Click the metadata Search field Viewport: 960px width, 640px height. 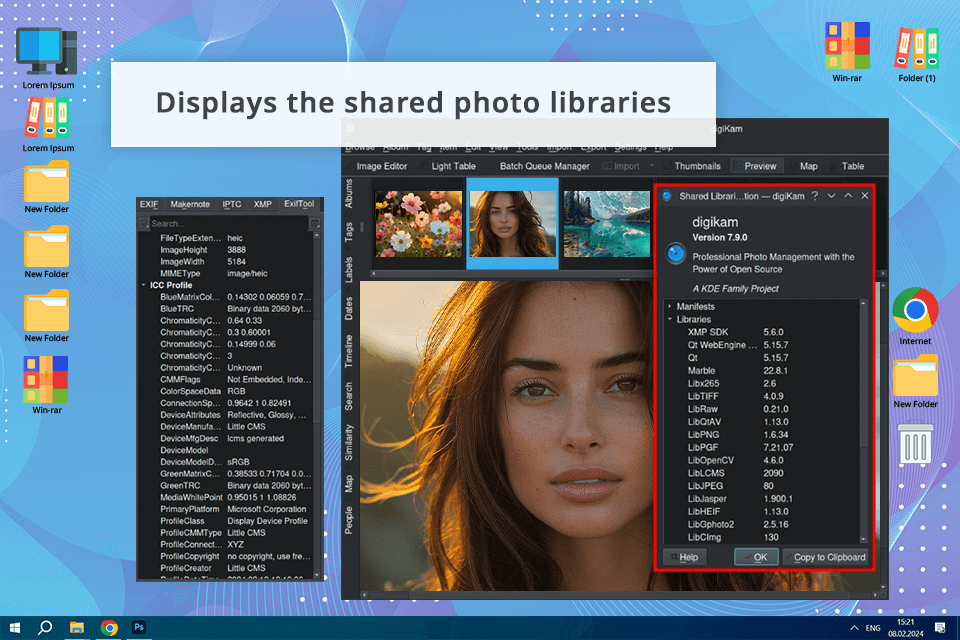pyautogui.click(x=228, y=224)
